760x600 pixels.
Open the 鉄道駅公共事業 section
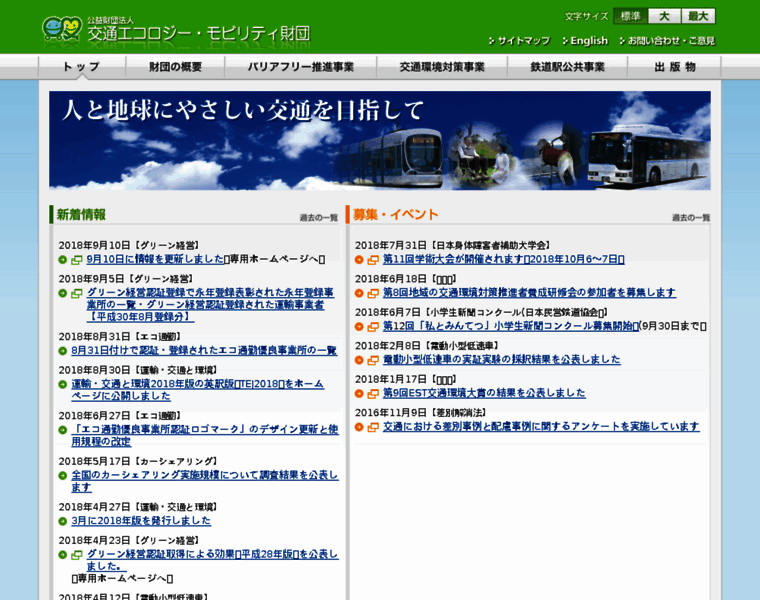[x=566, y=67]
